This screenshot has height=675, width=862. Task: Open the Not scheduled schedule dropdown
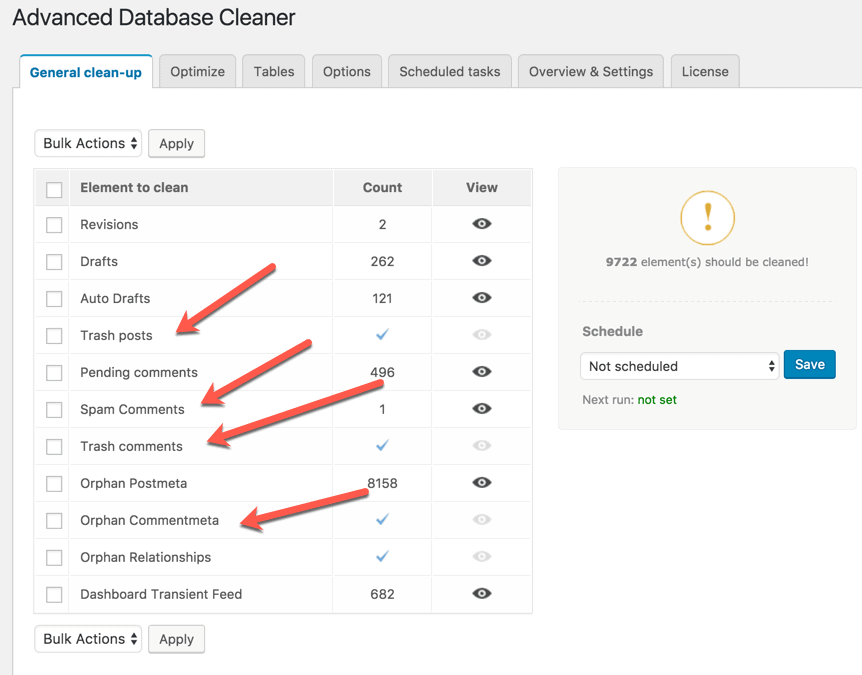coord(679,366)
